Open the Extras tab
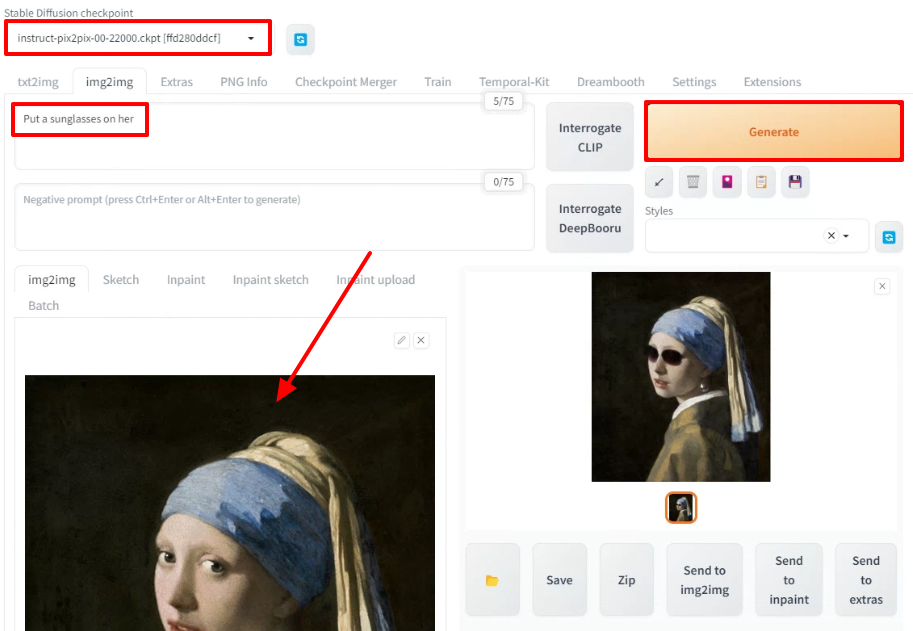The height and width of the screenshot is (631, 913). [176, 81]
